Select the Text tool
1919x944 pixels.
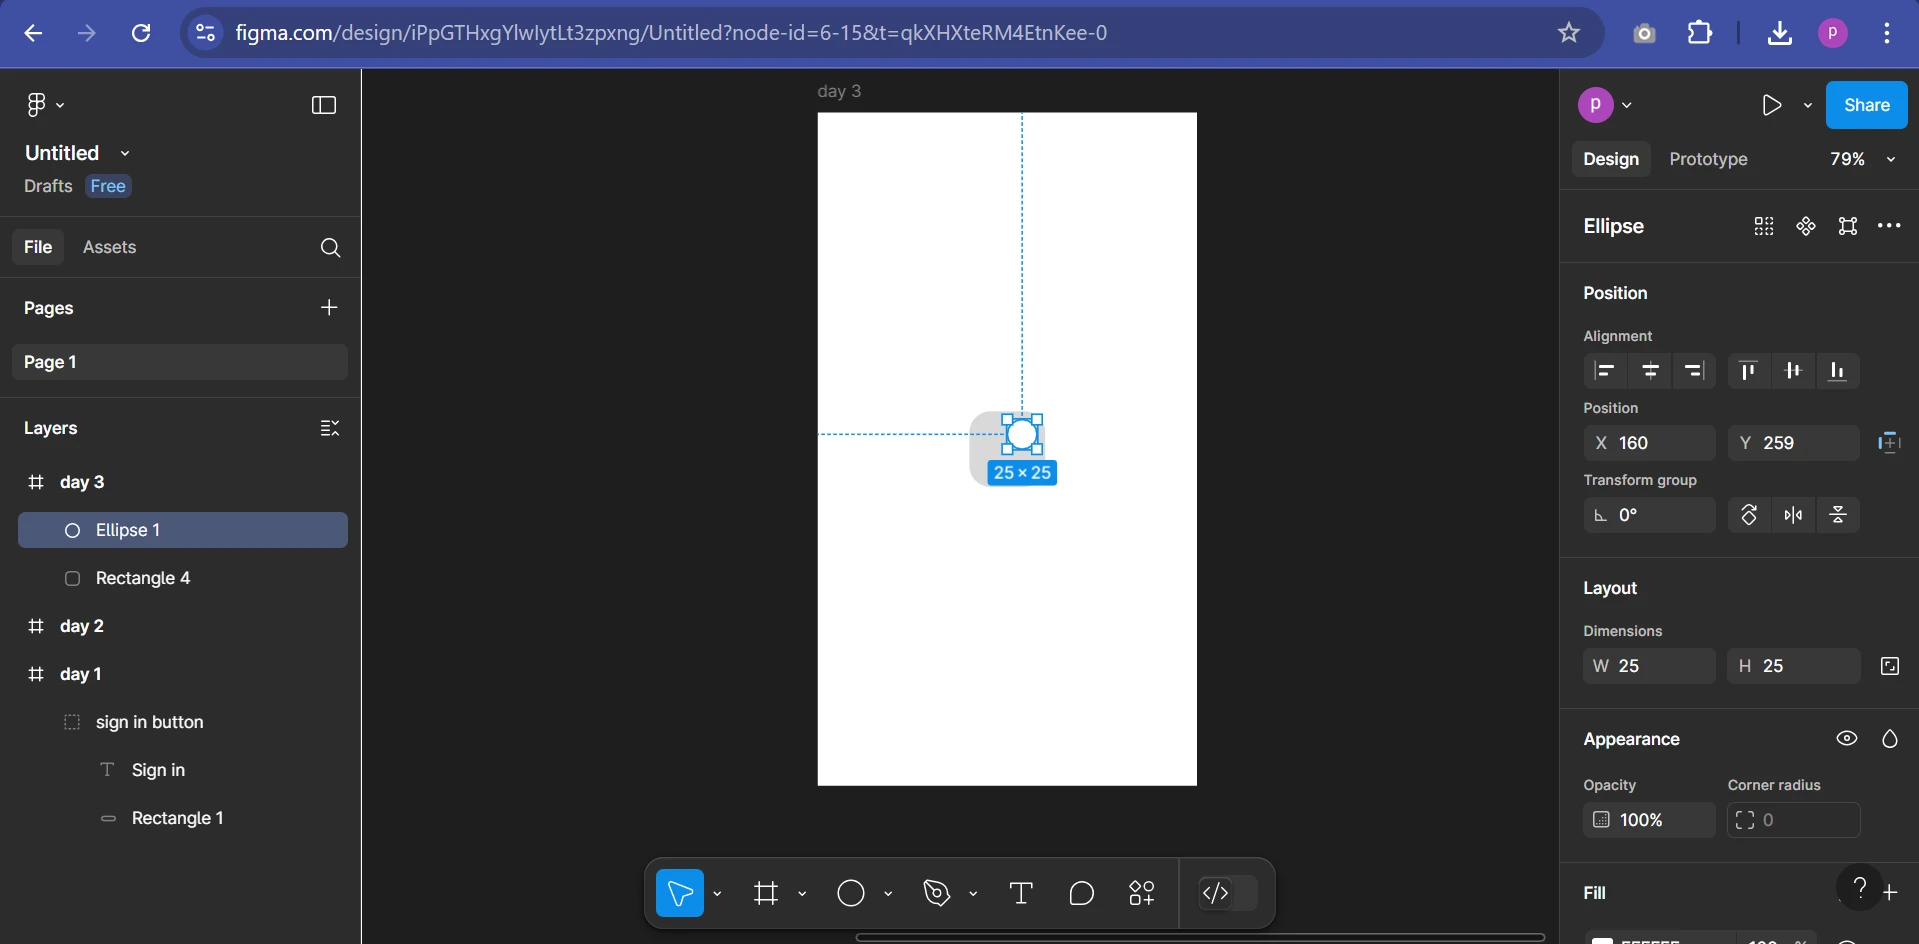coord(1021,893)
